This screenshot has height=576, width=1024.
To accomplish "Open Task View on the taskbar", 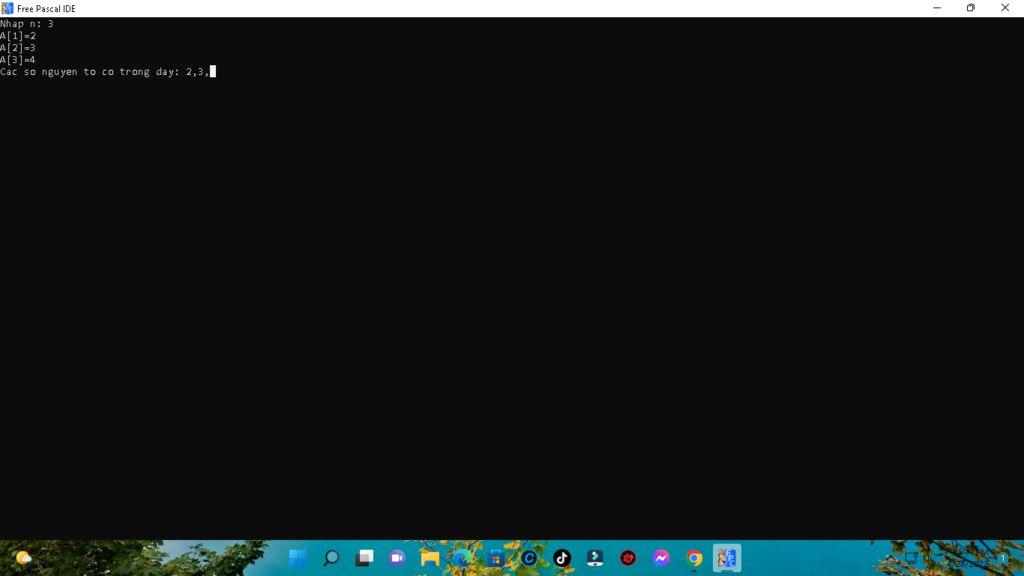I will [x=364, y=558].
